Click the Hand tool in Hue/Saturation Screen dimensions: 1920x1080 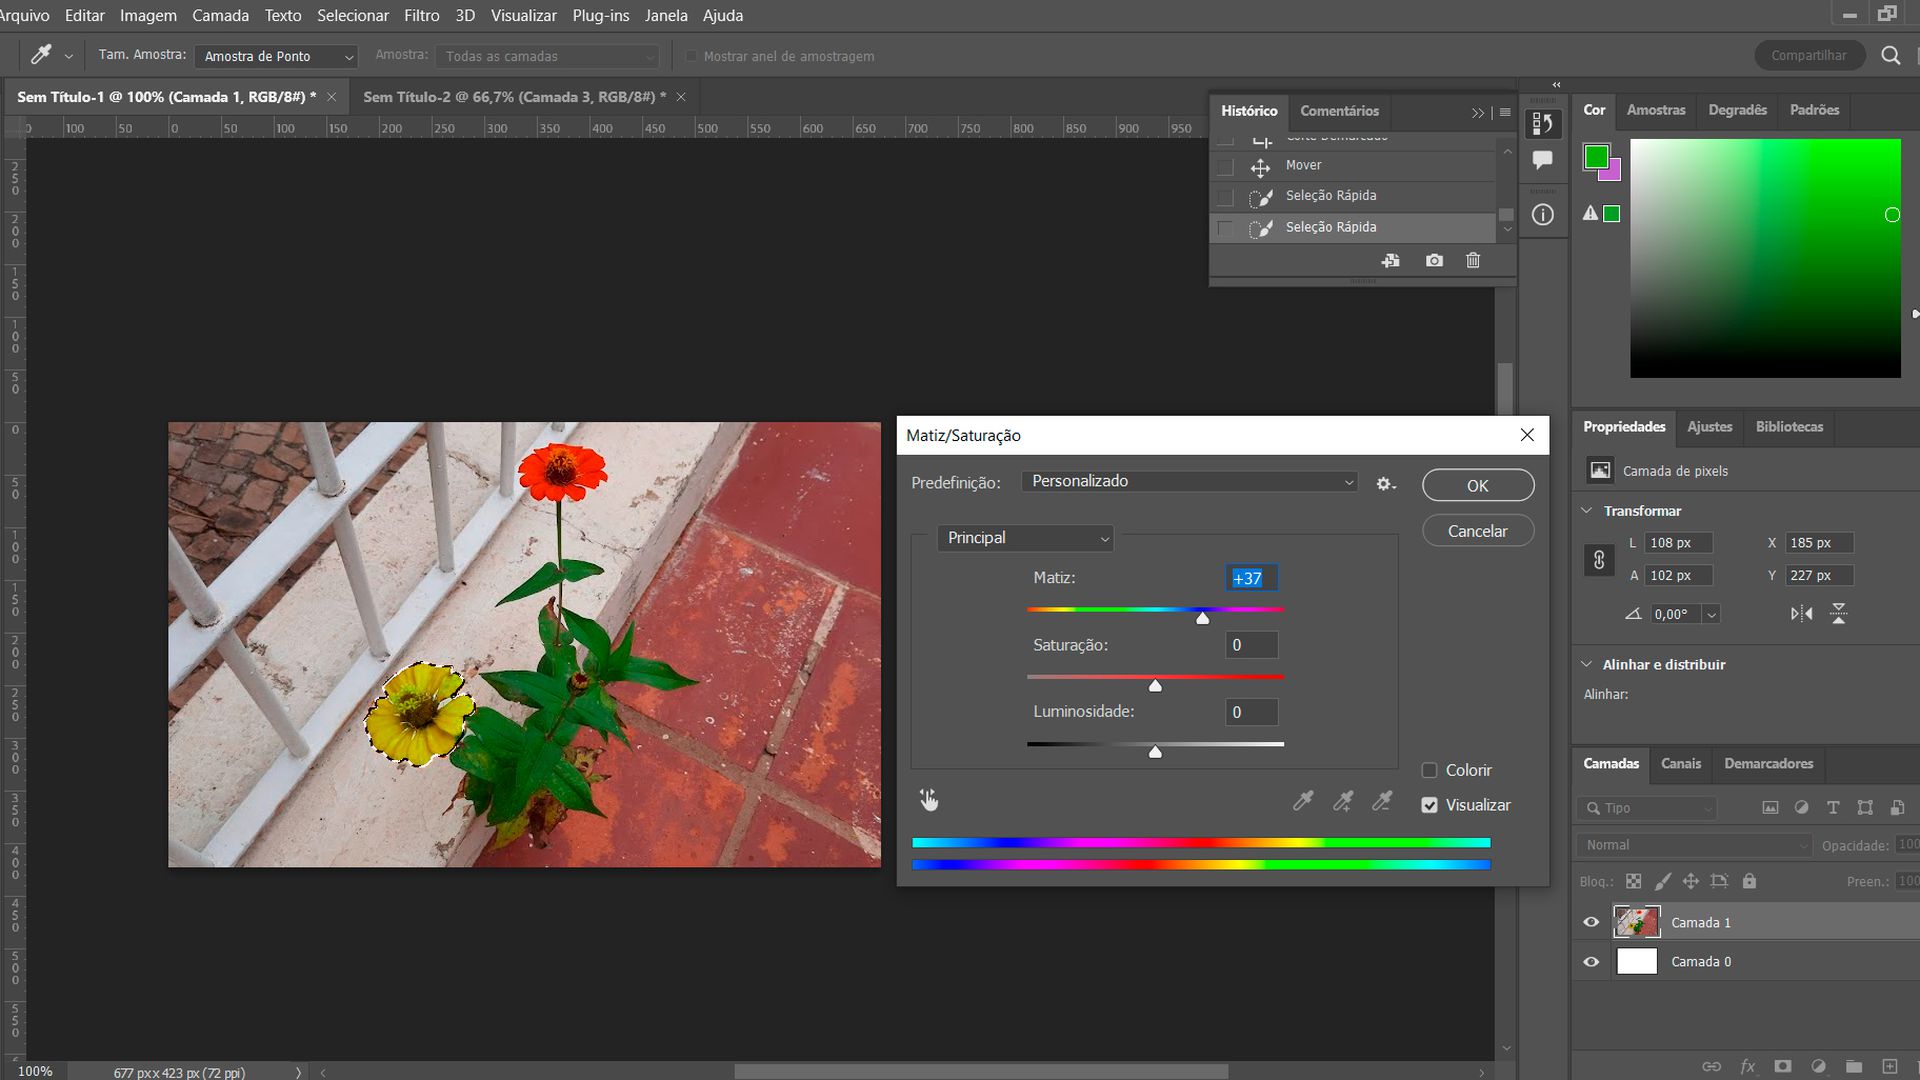pyautogui.click(x=928, y=798)
